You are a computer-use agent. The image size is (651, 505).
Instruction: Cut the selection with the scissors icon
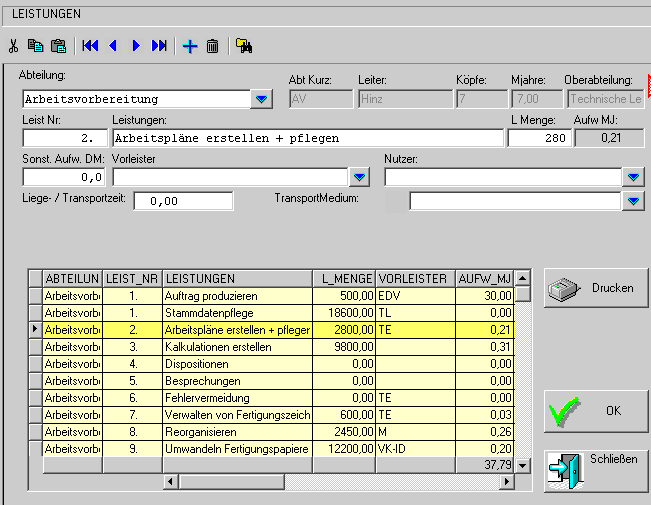tap(13, 46)
